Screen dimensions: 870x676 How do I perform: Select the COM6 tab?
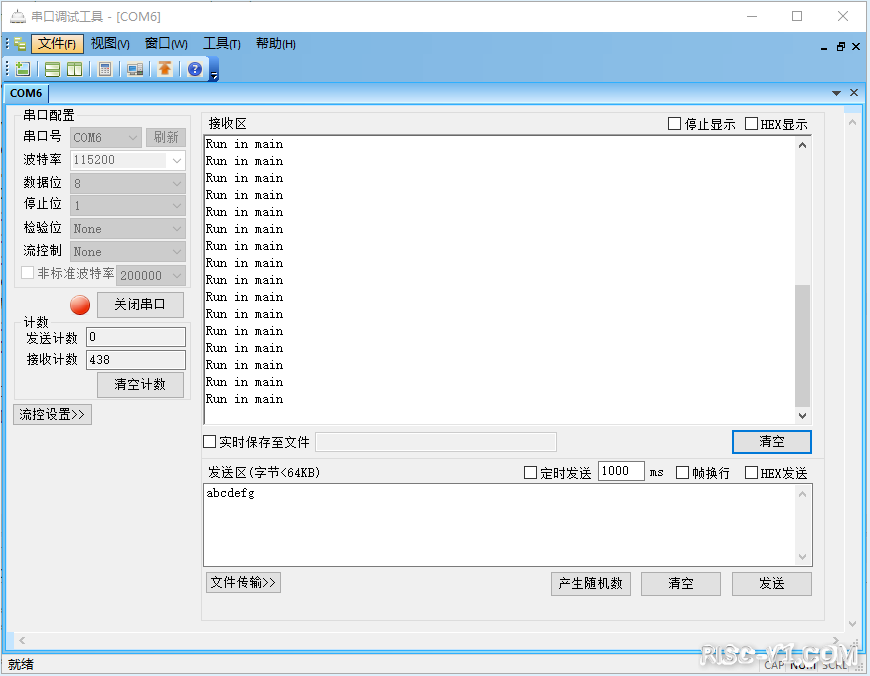pyautogui.click(x=26, y=93)
